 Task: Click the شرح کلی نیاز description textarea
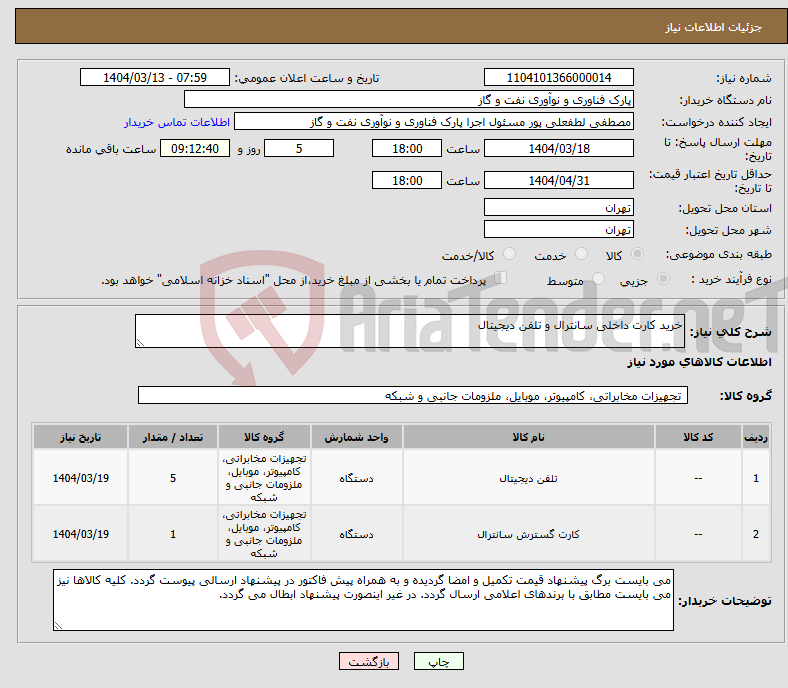coord(410,331)
